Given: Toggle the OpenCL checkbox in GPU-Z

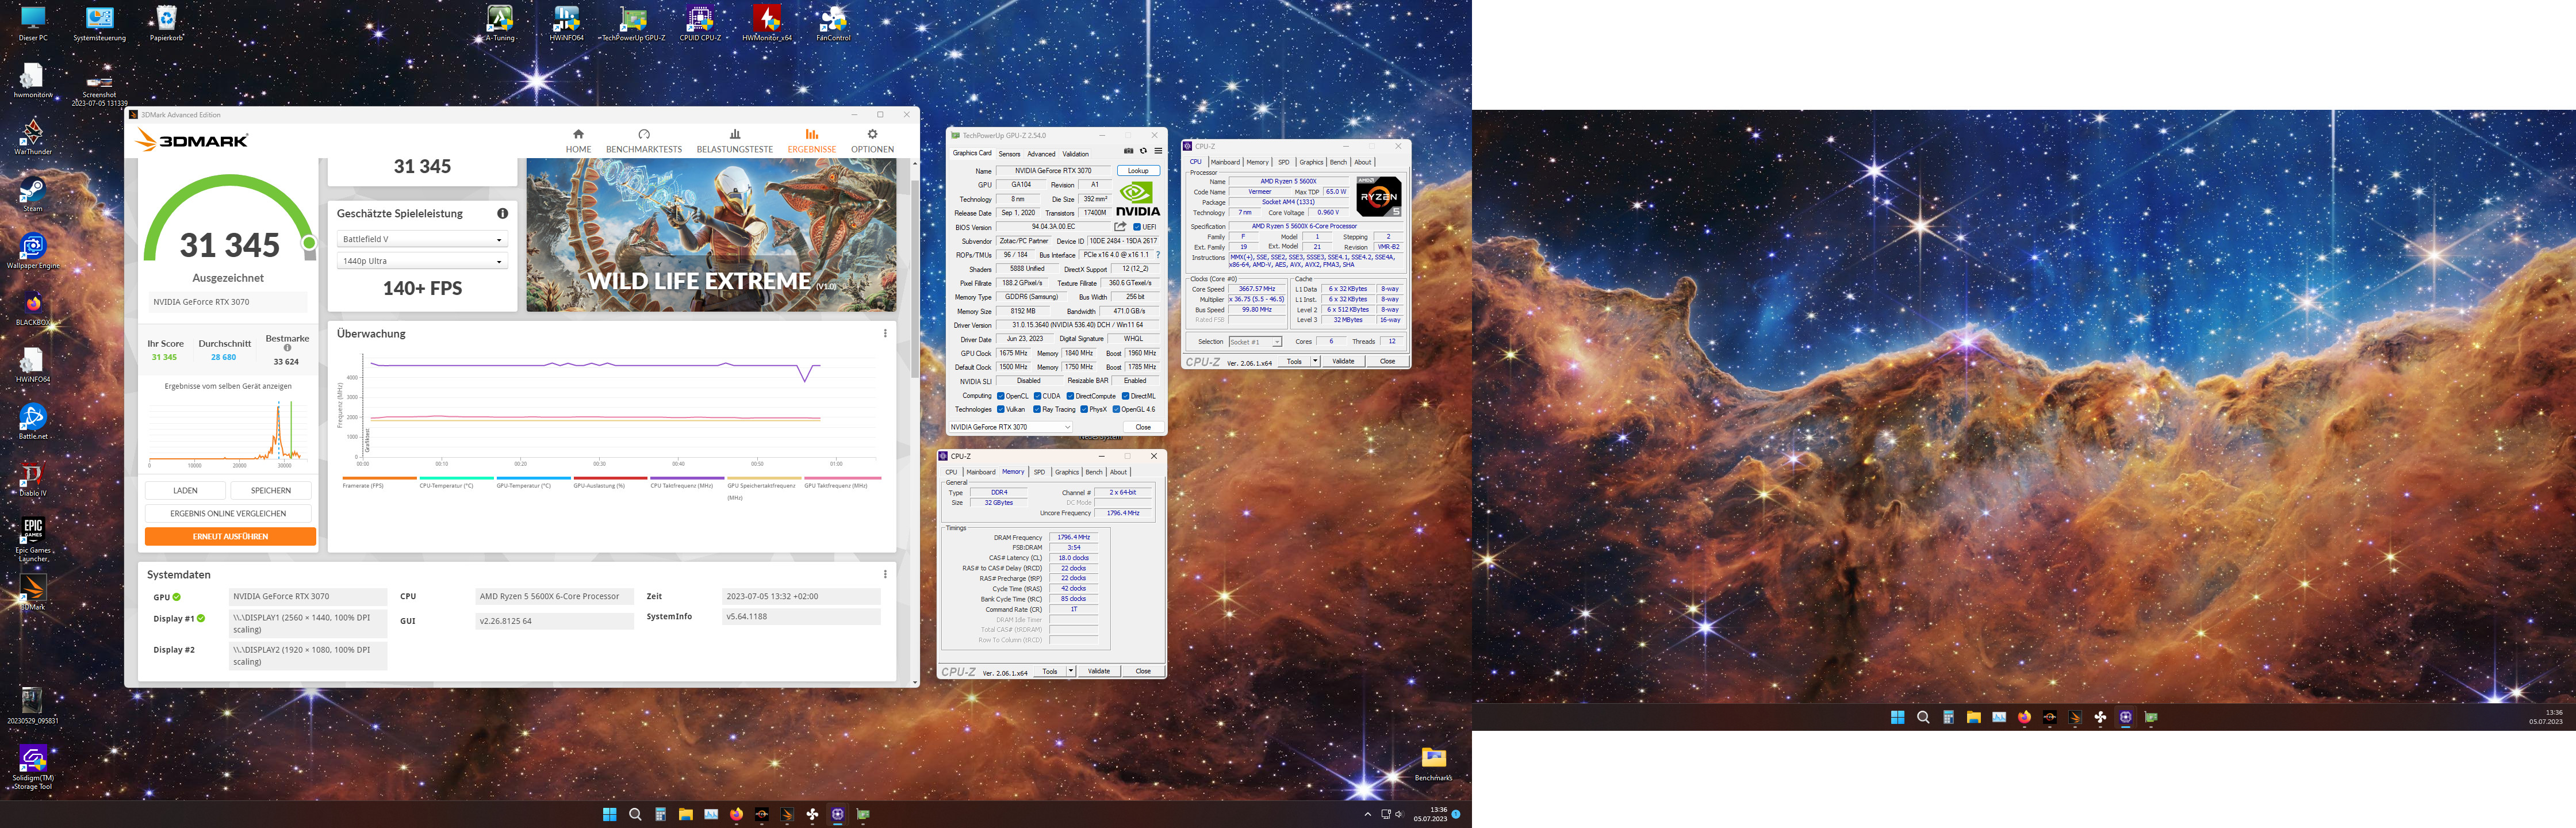Looking at the screenshot, I should 1001,396.
